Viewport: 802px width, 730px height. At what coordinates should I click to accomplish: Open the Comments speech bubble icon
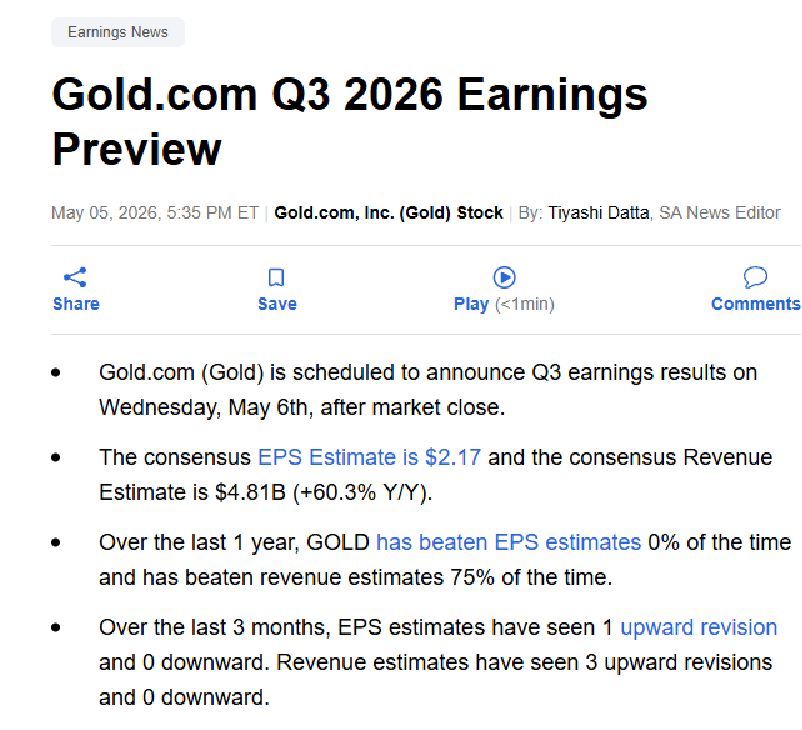point(755,277)
